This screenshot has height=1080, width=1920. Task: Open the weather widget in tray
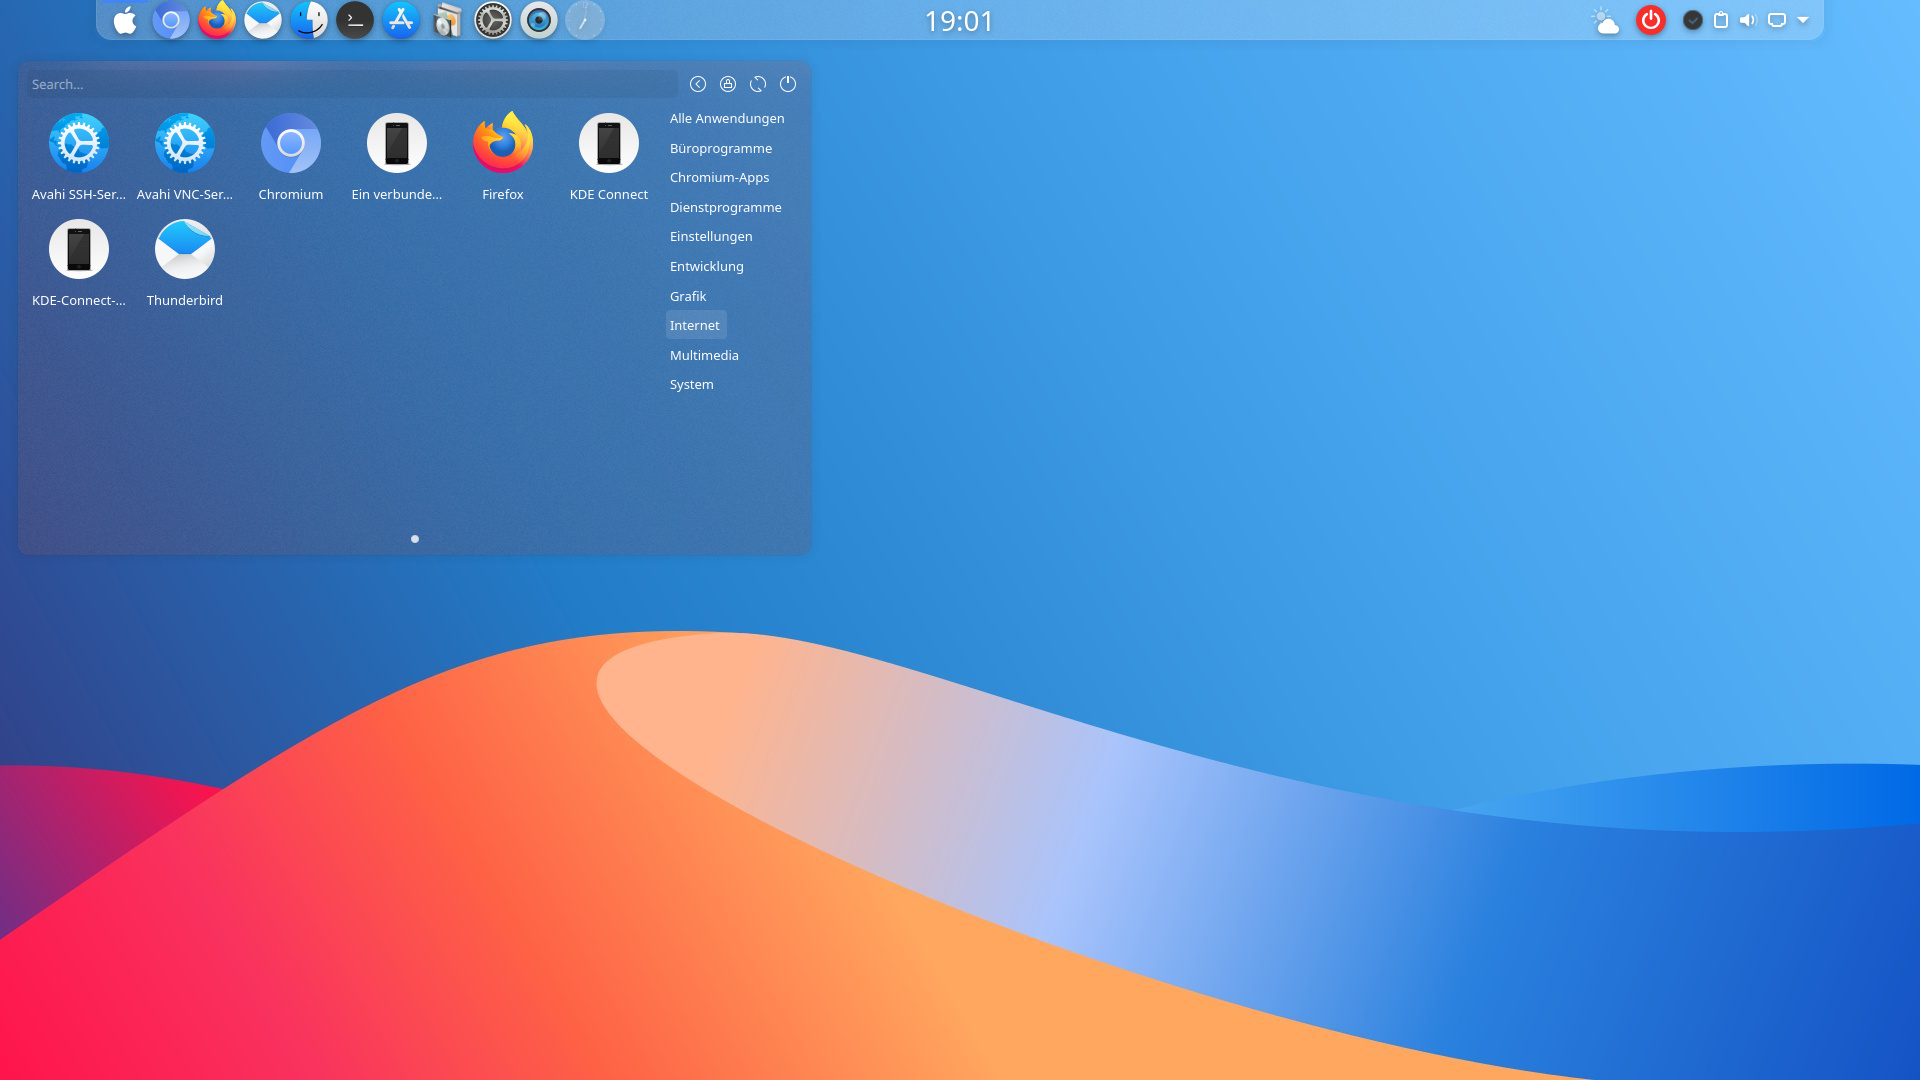[x=1605, y=21]
